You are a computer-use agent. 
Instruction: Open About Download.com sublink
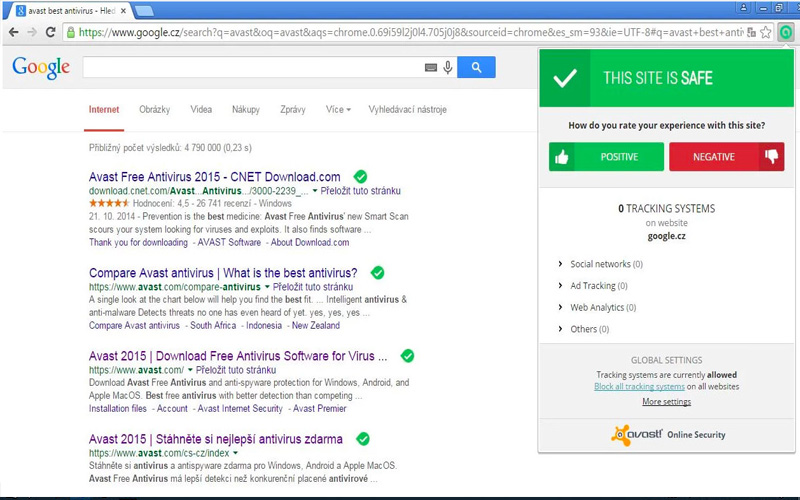(x=310, y=242)
